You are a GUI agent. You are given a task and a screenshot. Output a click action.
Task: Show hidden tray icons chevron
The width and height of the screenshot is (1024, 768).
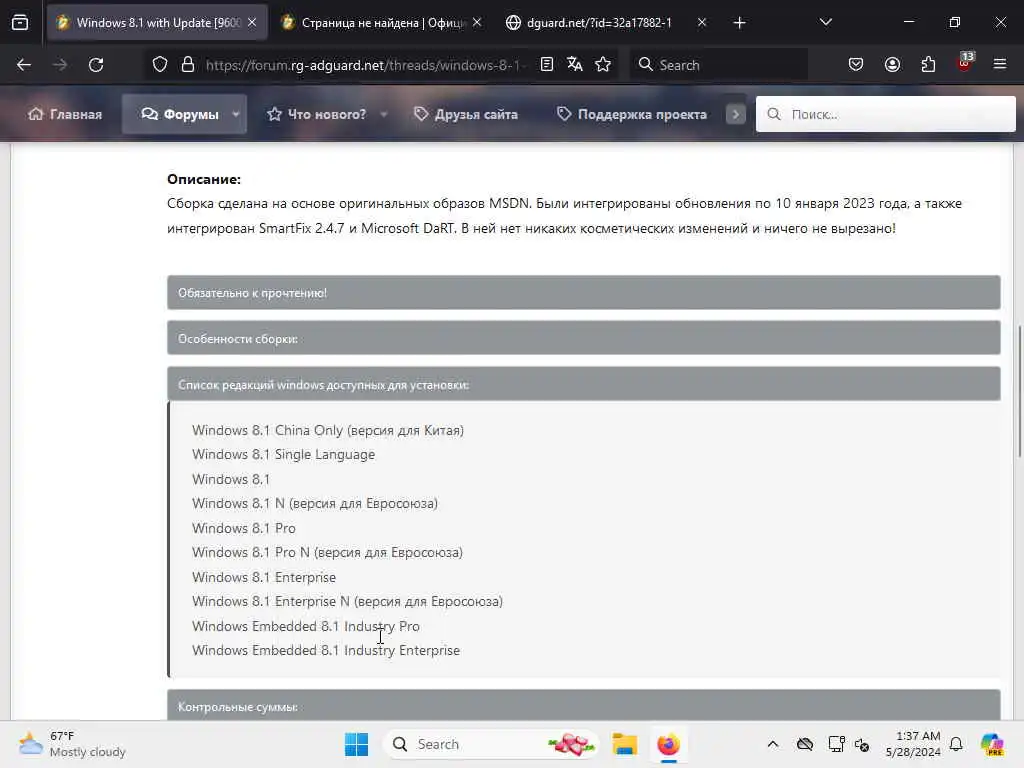(x=773, y=744)
